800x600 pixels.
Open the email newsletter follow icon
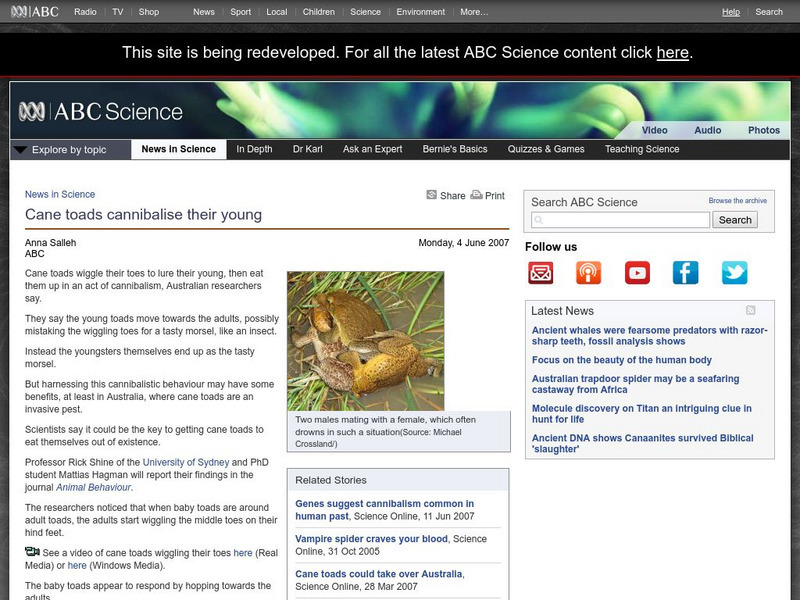[541, 273]
